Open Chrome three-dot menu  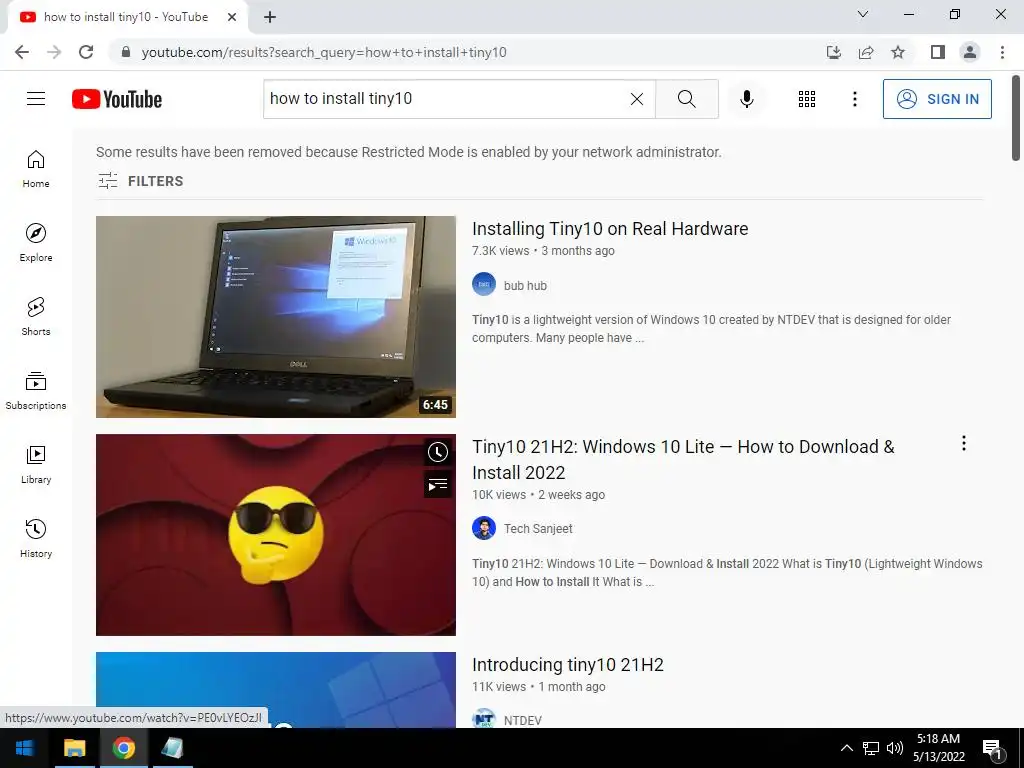1002,52
